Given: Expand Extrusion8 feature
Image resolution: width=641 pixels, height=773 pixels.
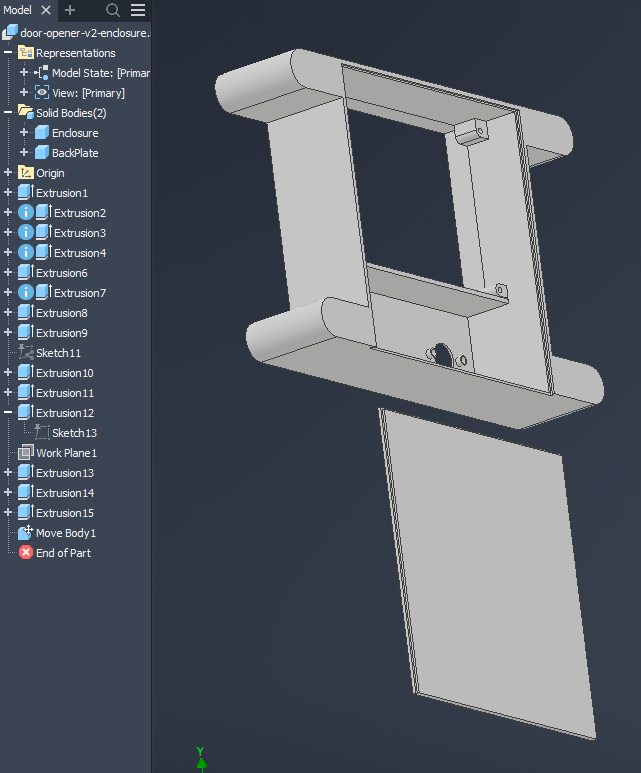Looking at the screenshot, I should click(x=8, y=312).
